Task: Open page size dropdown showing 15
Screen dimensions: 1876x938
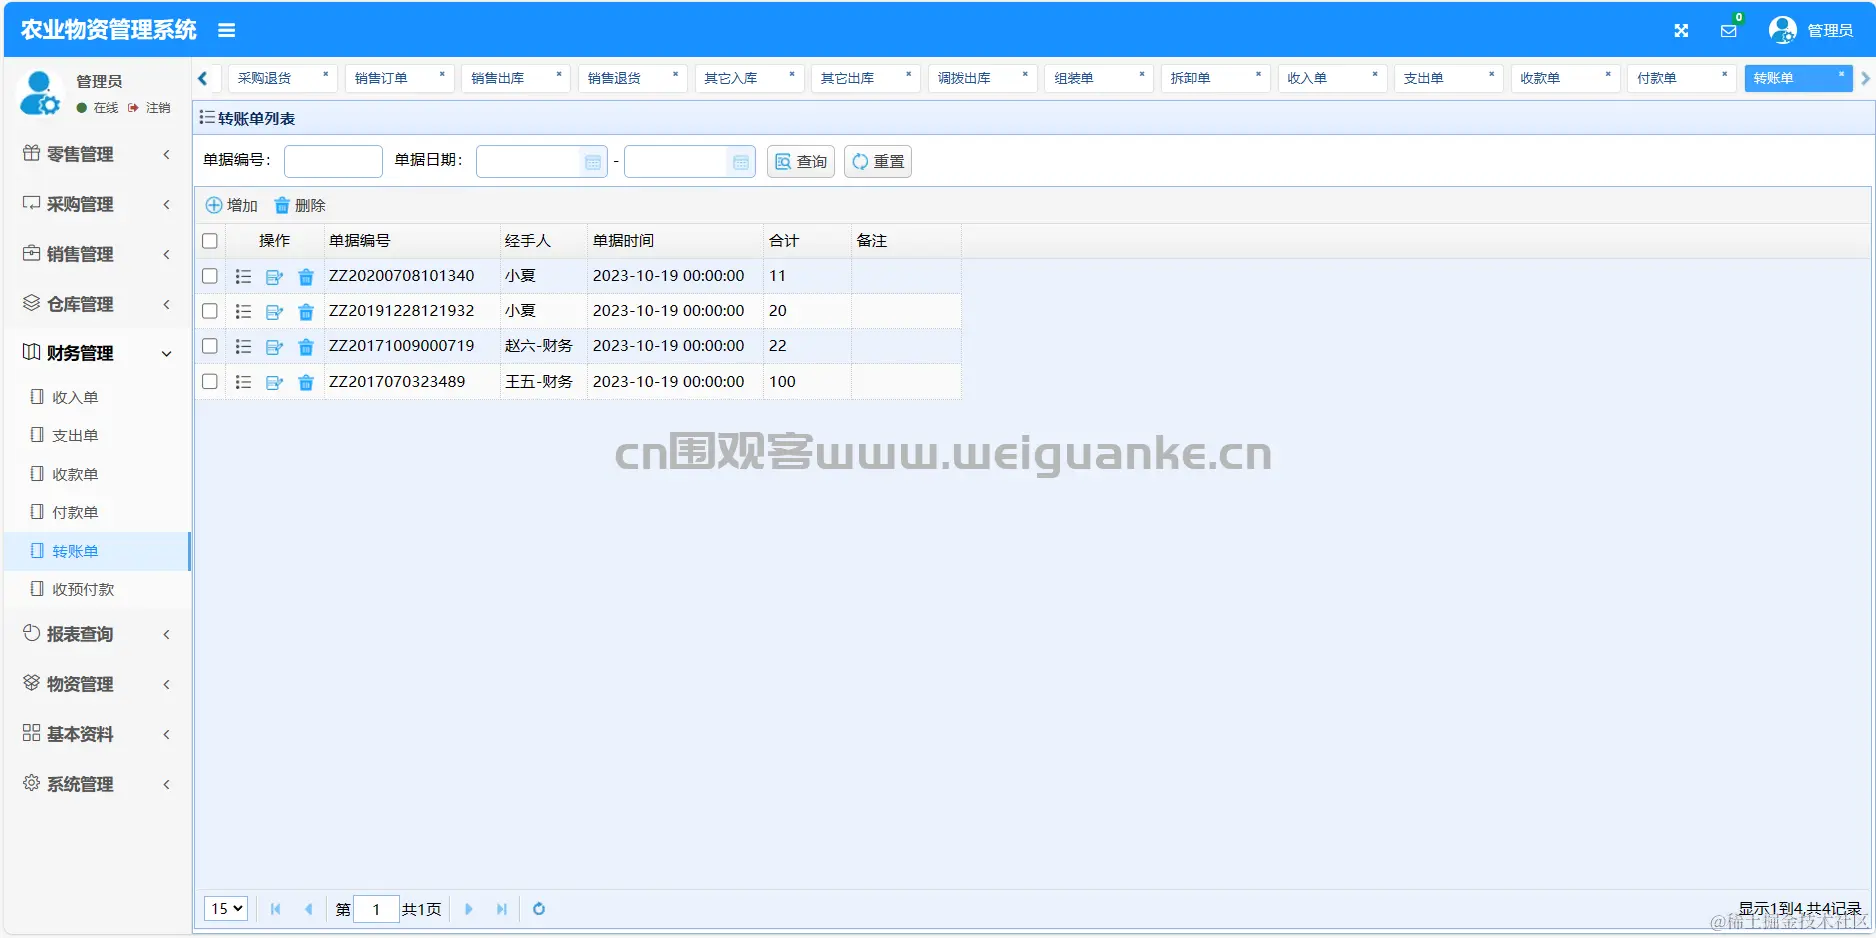Action: coord(226,909)
